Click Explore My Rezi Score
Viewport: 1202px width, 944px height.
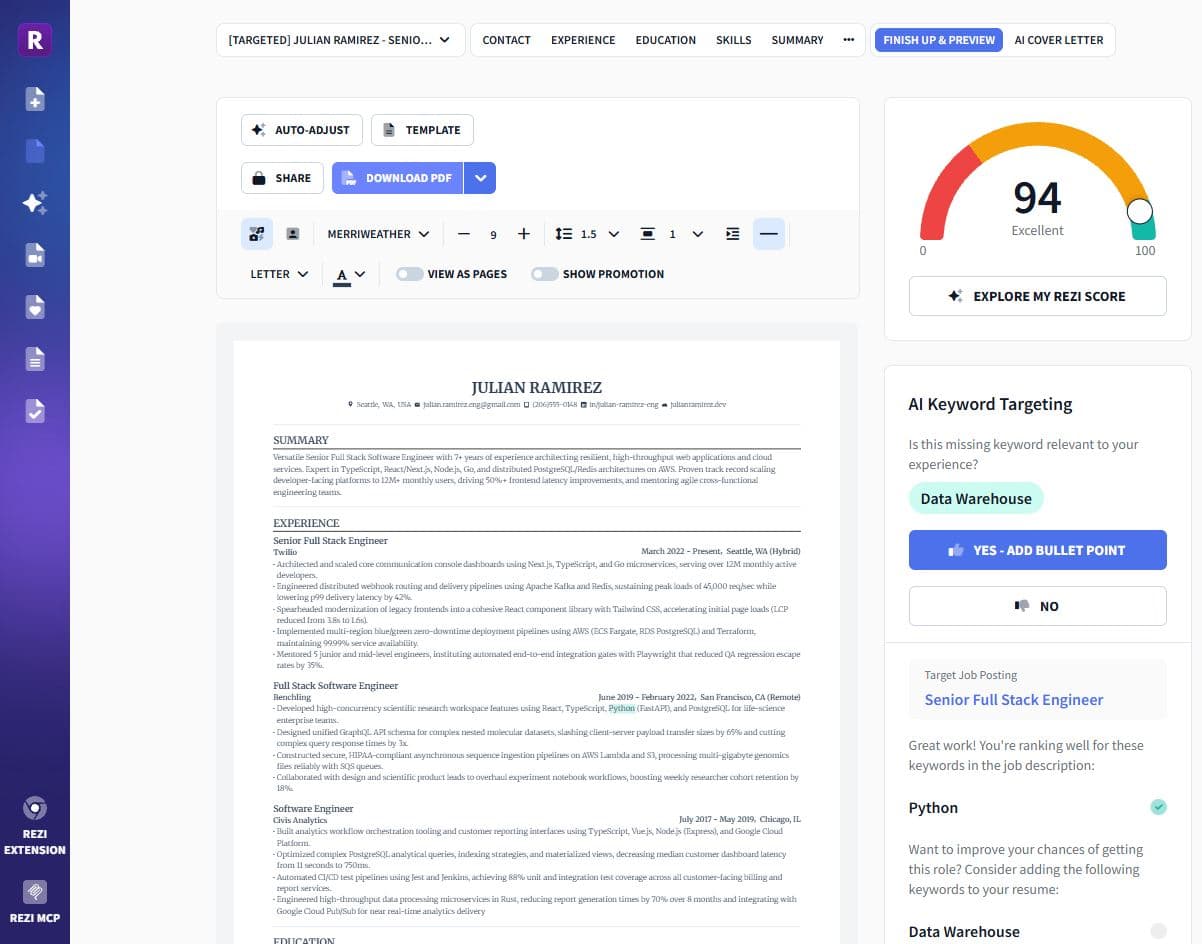click(1037, 296)
